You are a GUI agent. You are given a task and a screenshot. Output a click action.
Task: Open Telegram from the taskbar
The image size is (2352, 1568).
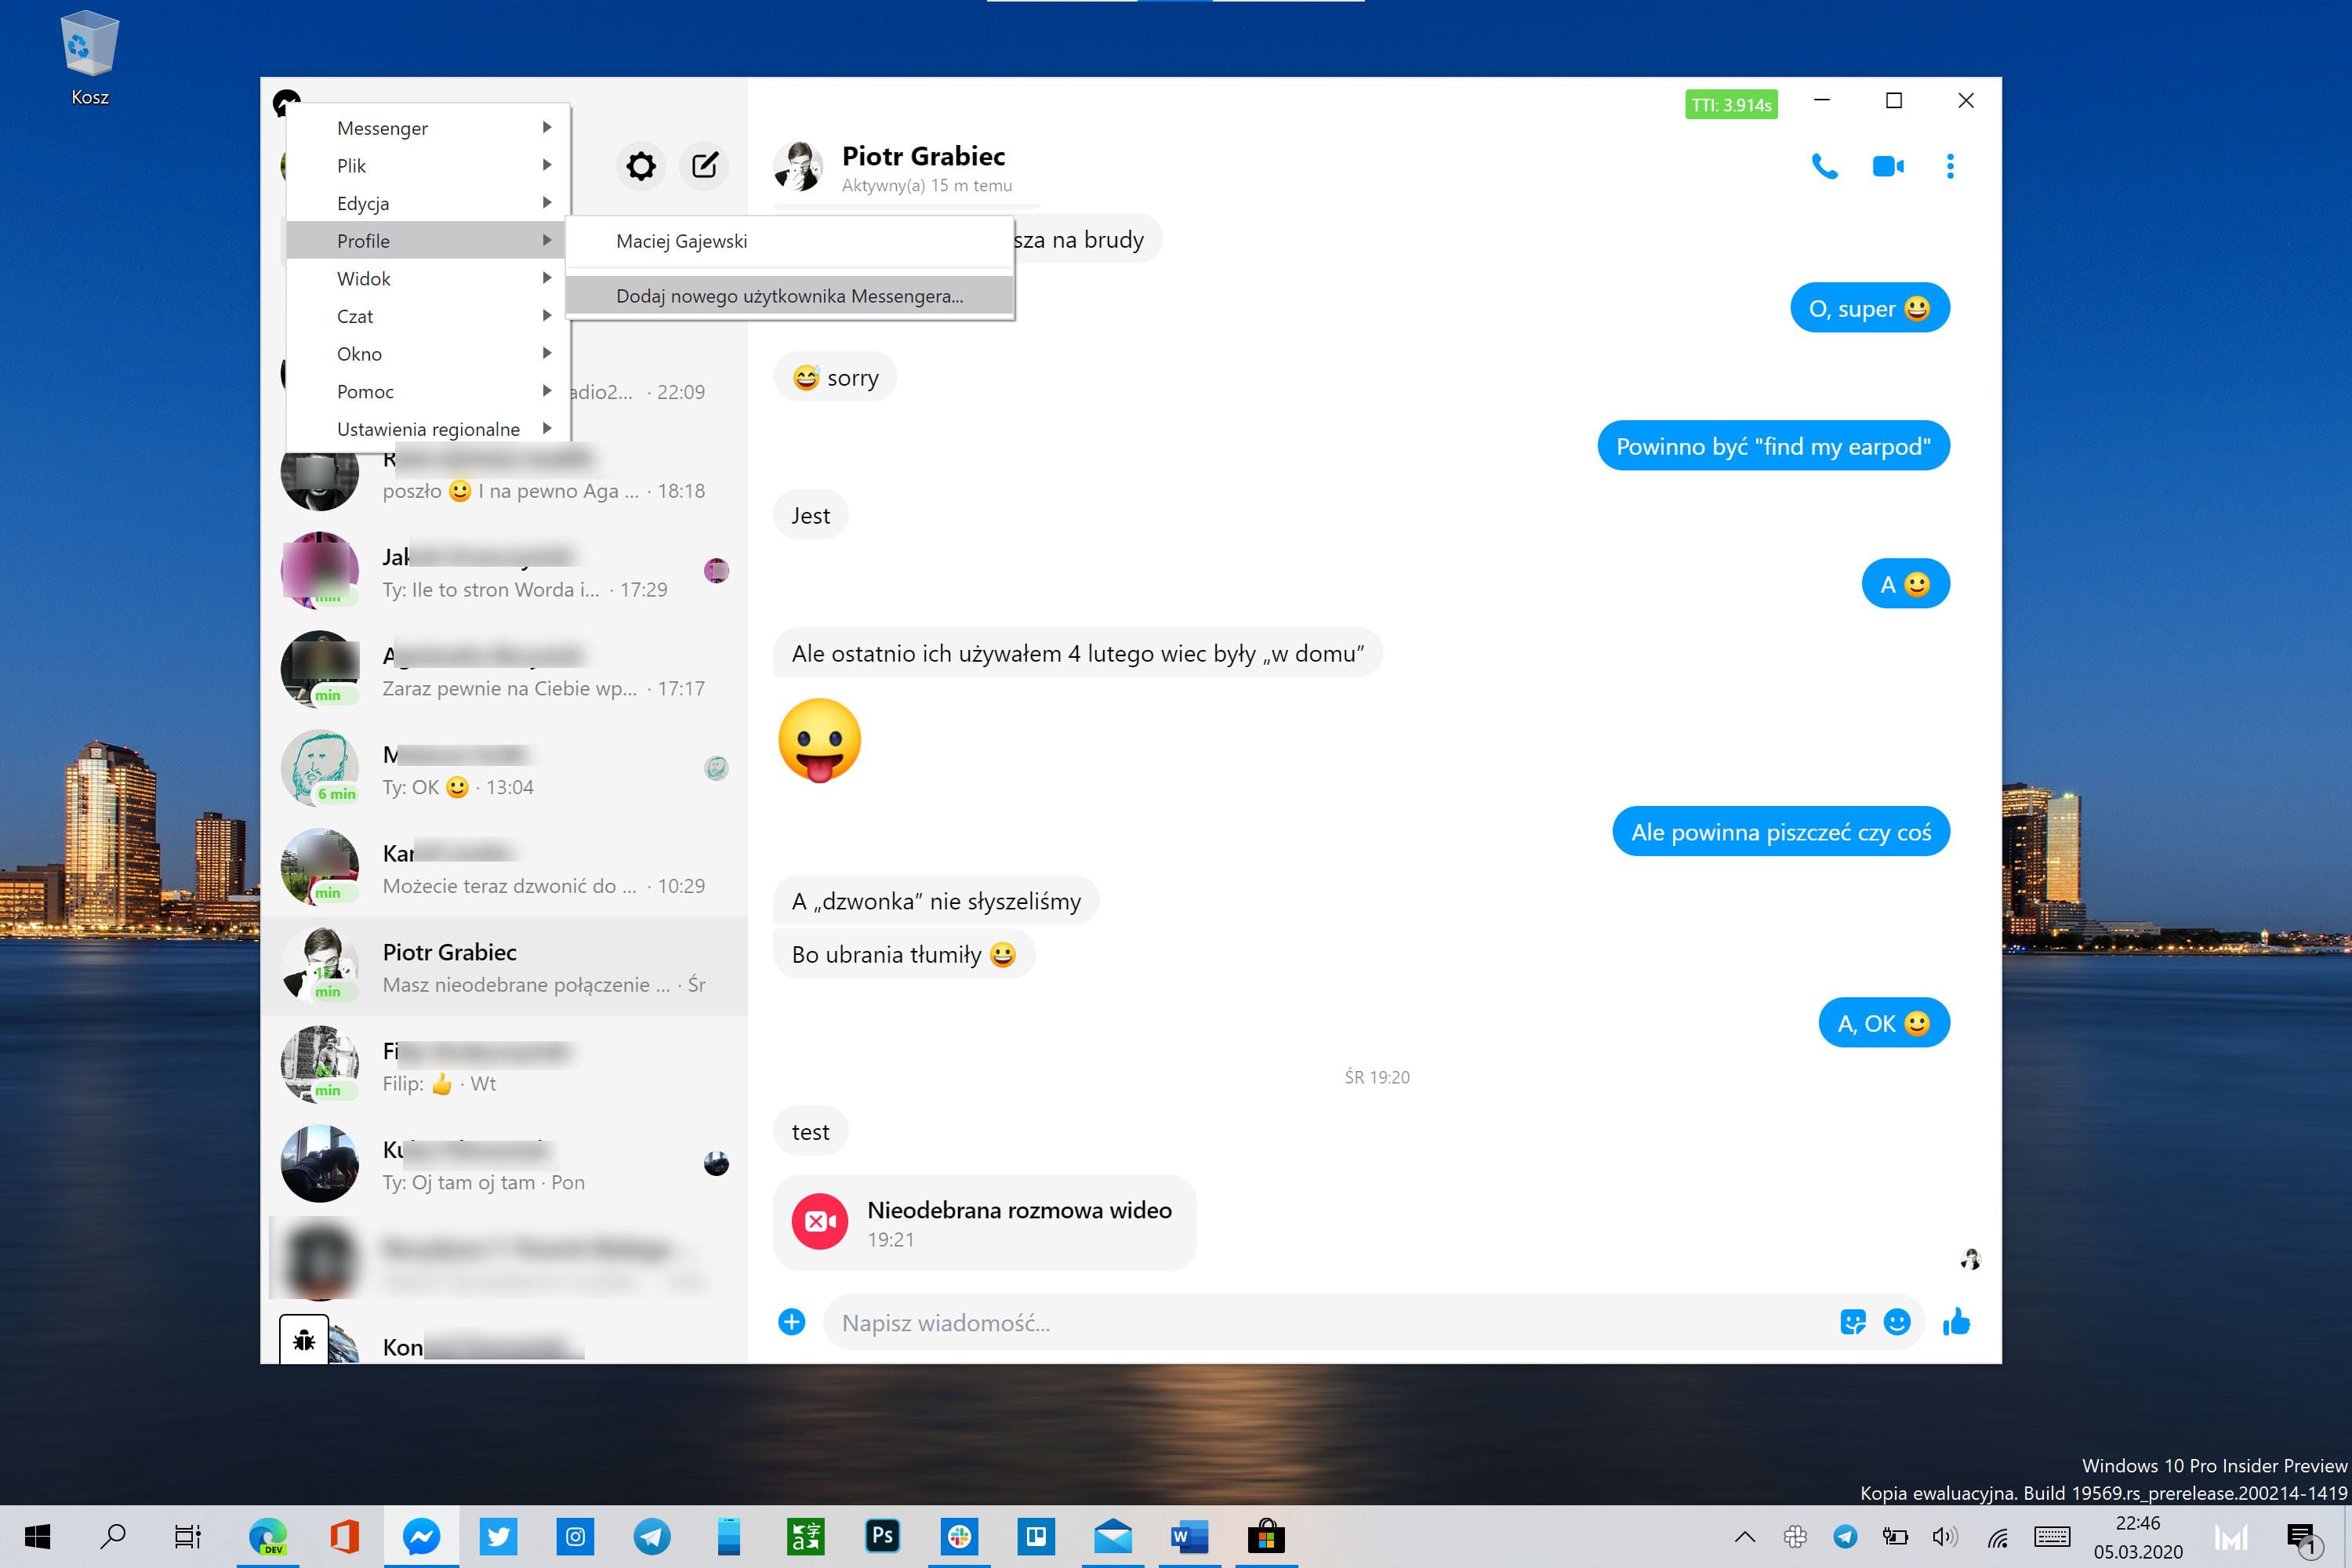[x=652, y=1536]
